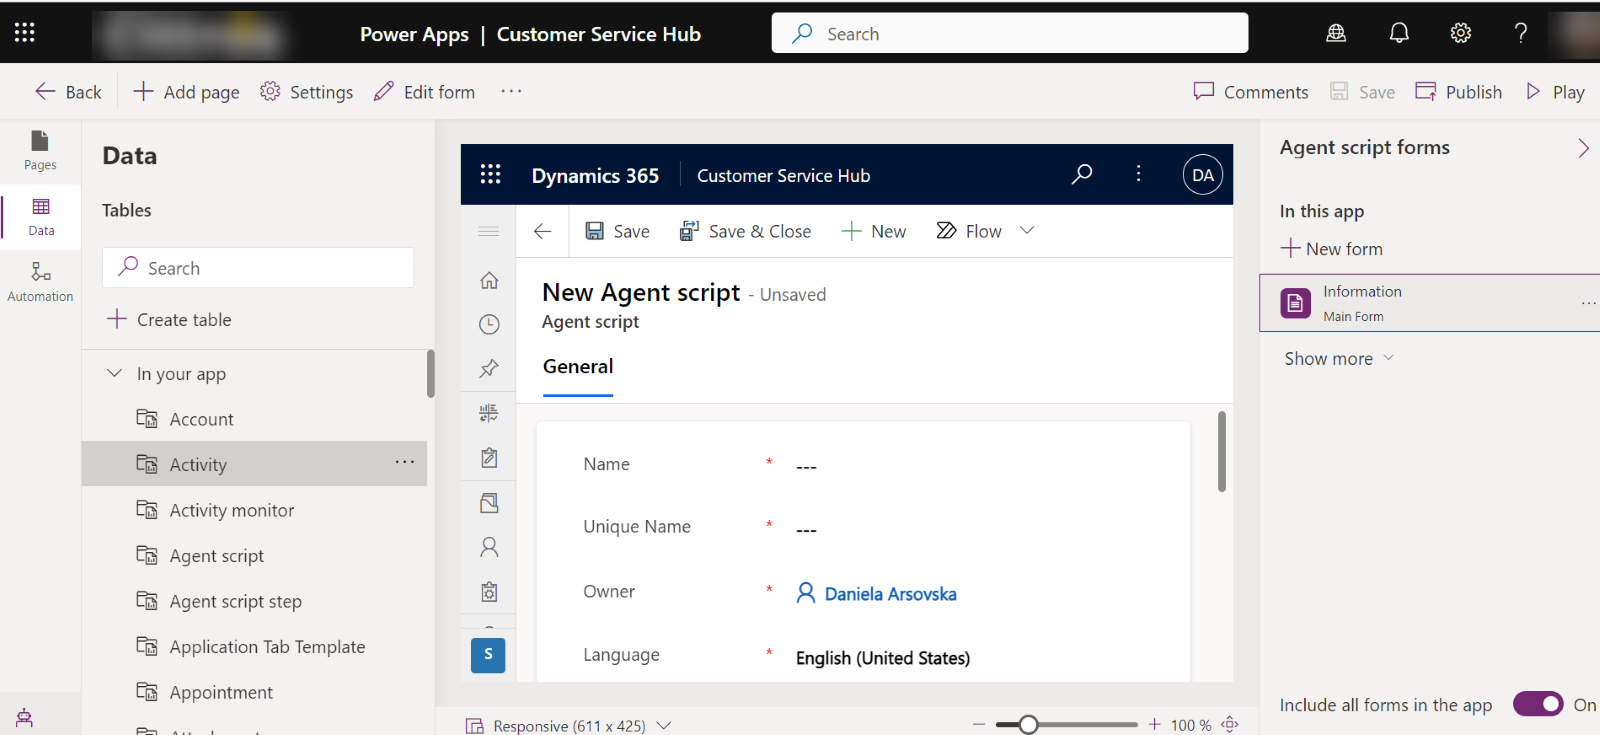Open the help question mark

click(1521, 33)
